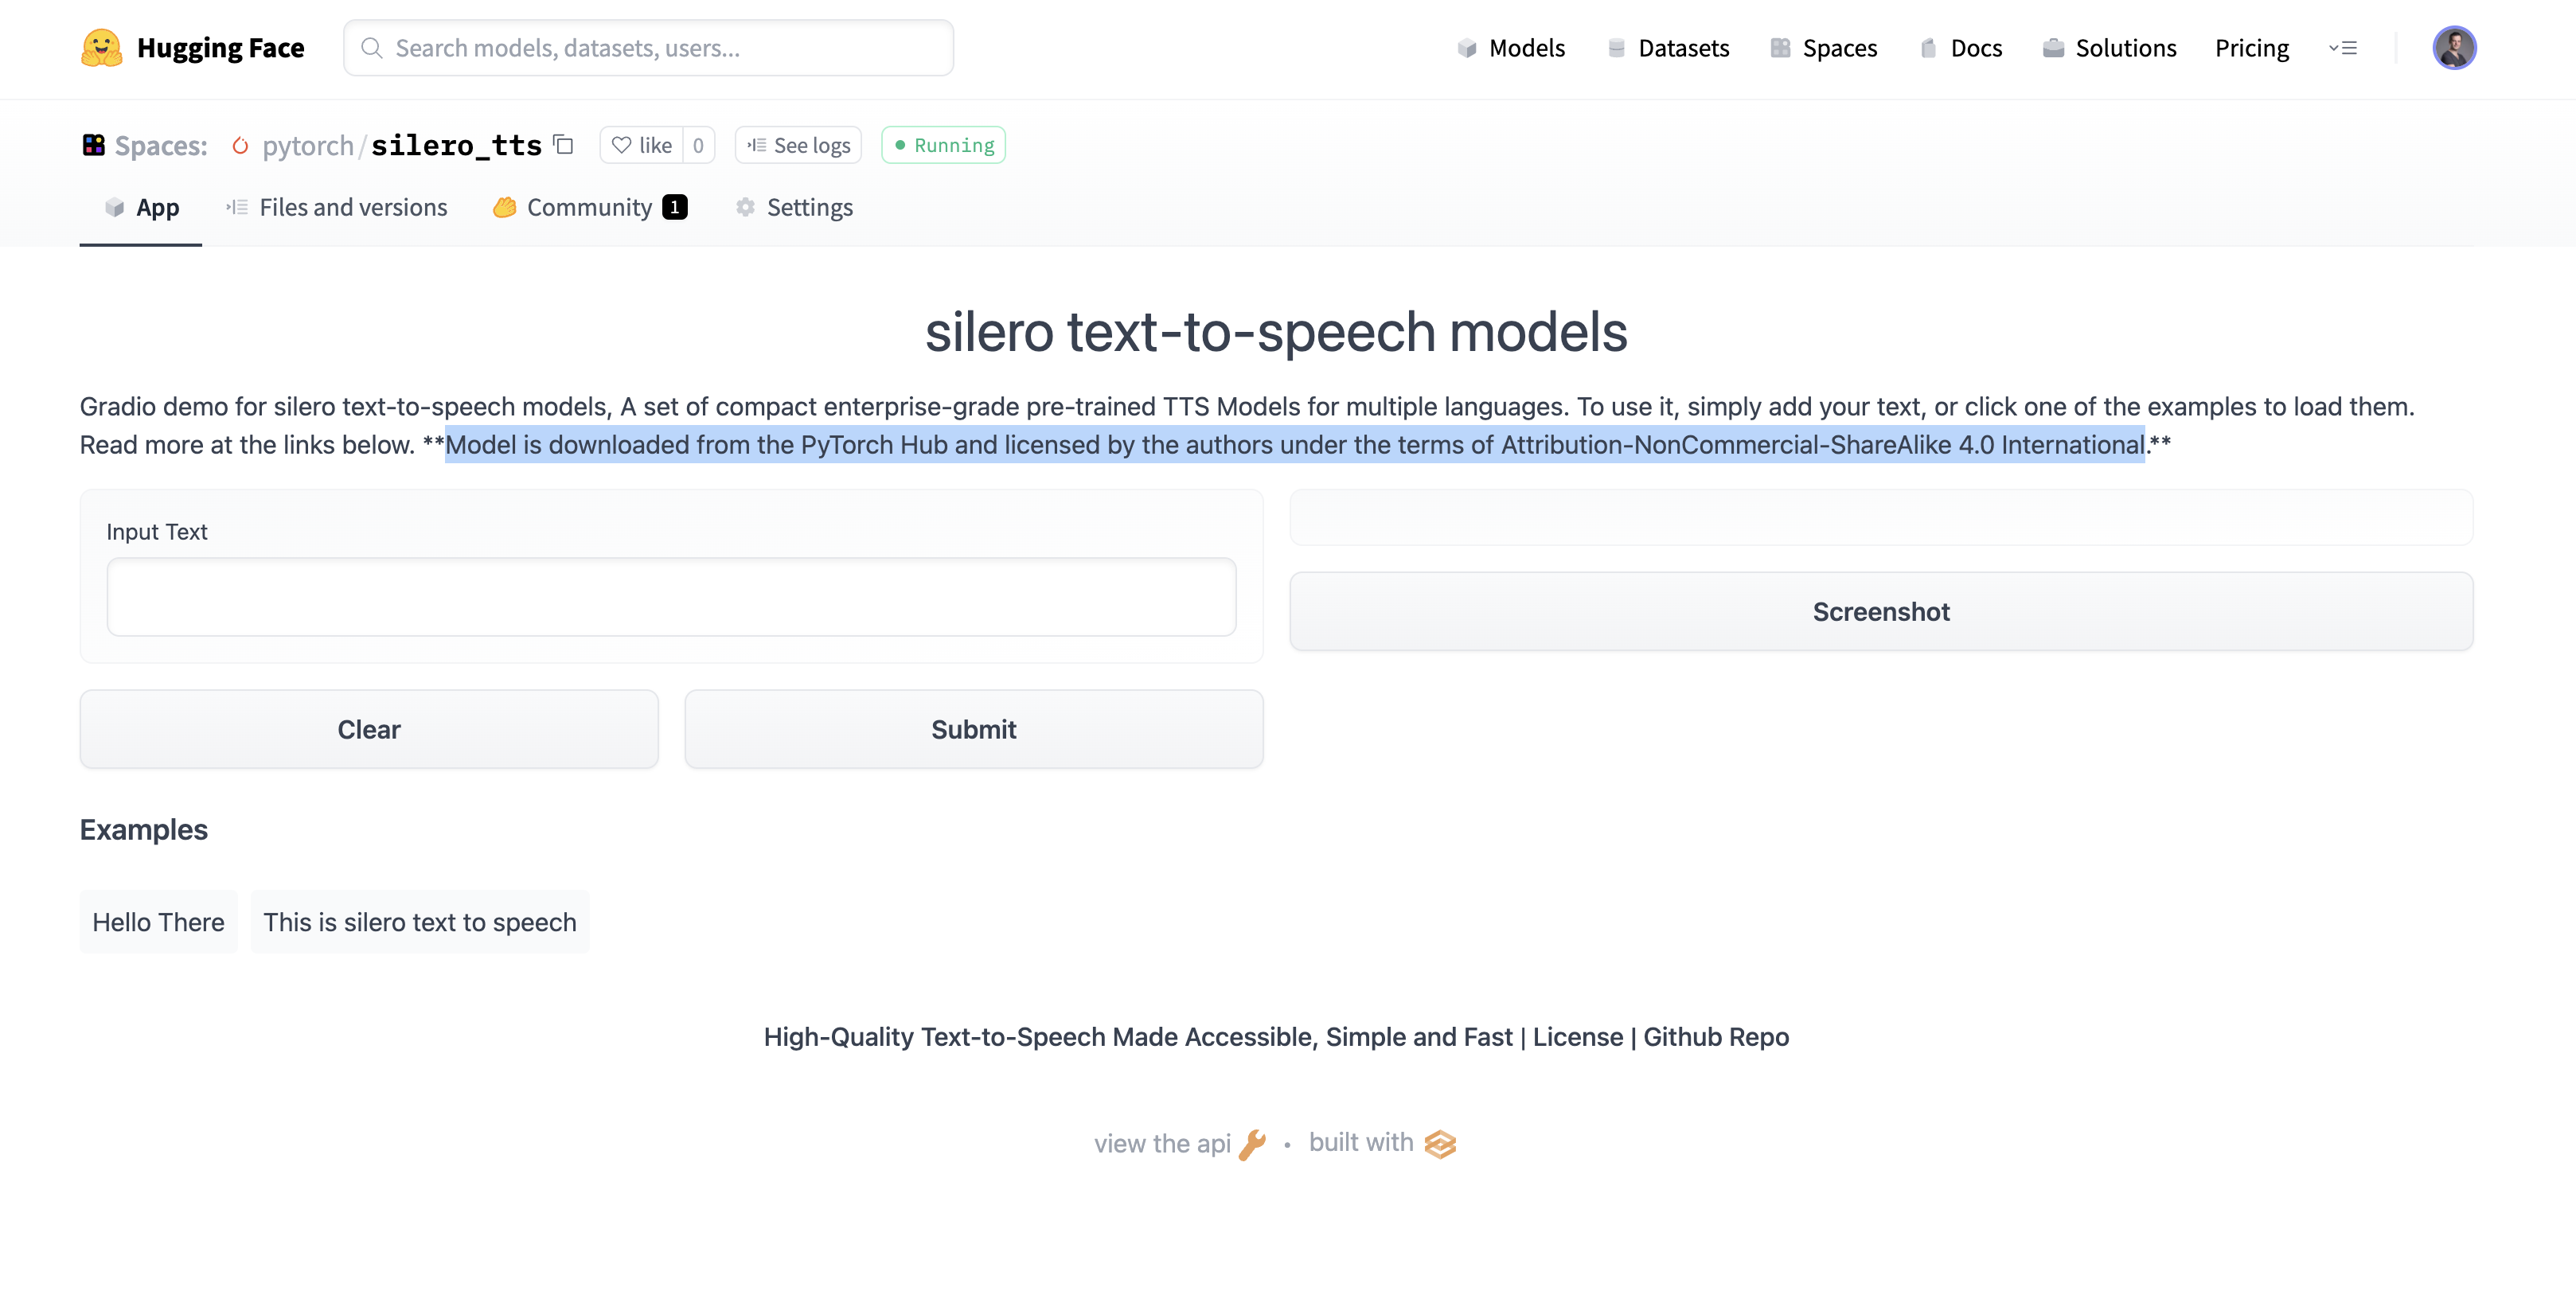Viewport: 2576px width, 1291px height.
Task: Click the Solutions briefcase icon
Action: (2051, 47)
